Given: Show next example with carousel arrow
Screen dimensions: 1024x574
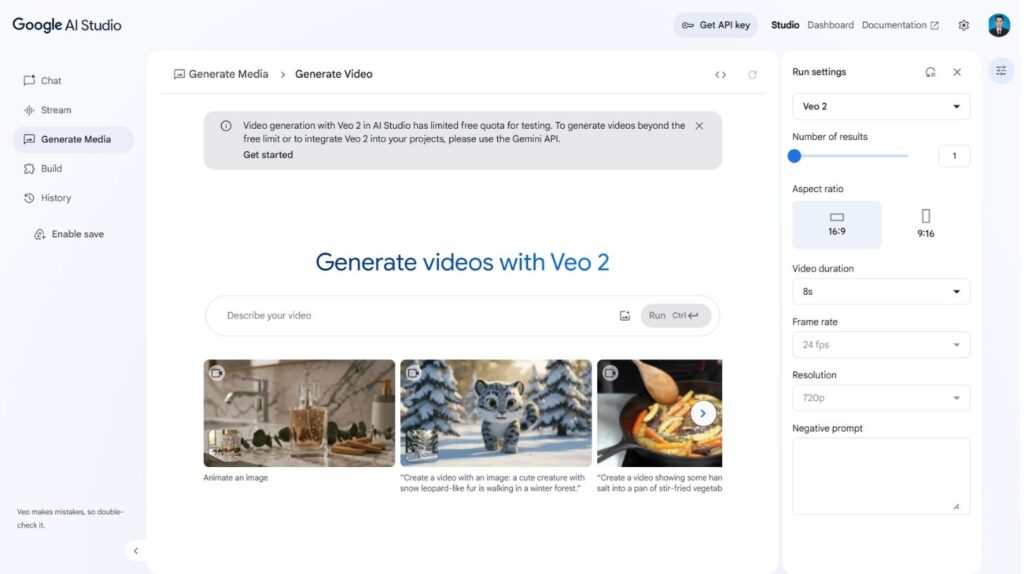Looking at the screenshot, I should [703, 413].
